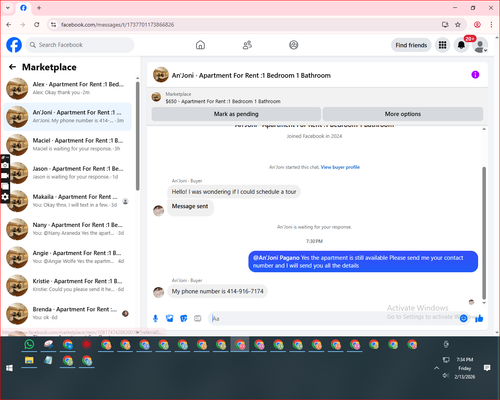Attach a photo using image icon
Screen dimensions: 500x400
(169, 318)
